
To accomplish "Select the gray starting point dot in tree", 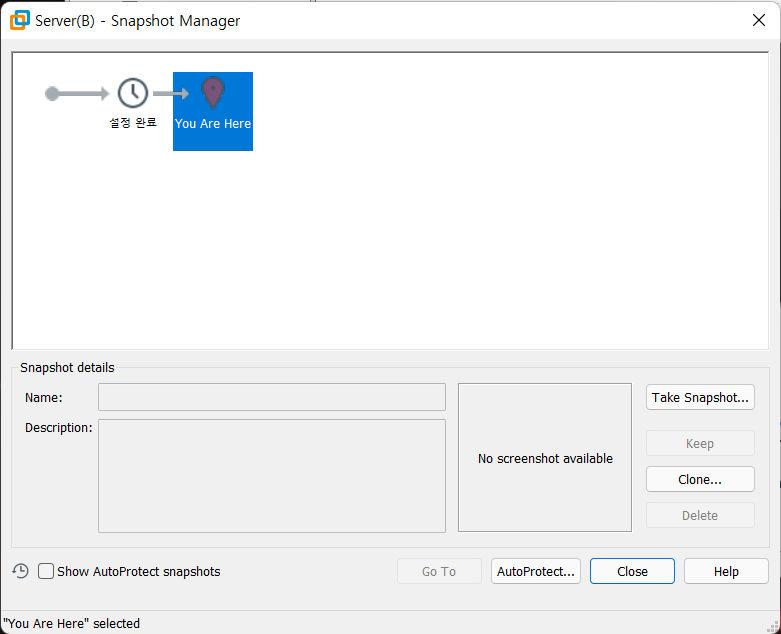I will [52, 93].
